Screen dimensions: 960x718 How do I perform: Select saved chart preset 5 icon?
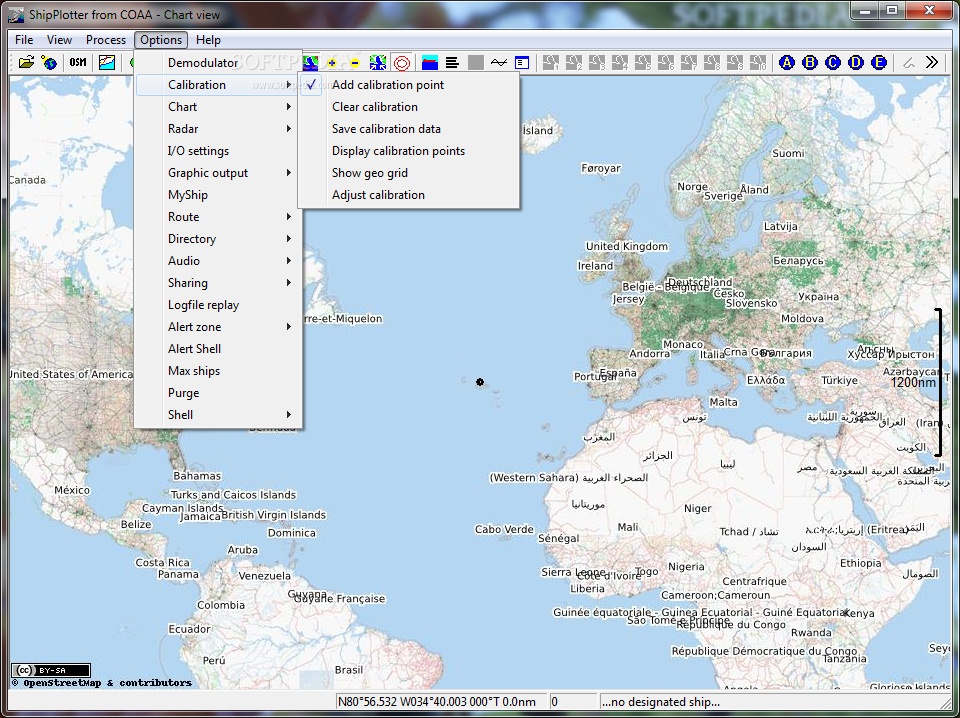pyautogui.click(x=643, y=62)
